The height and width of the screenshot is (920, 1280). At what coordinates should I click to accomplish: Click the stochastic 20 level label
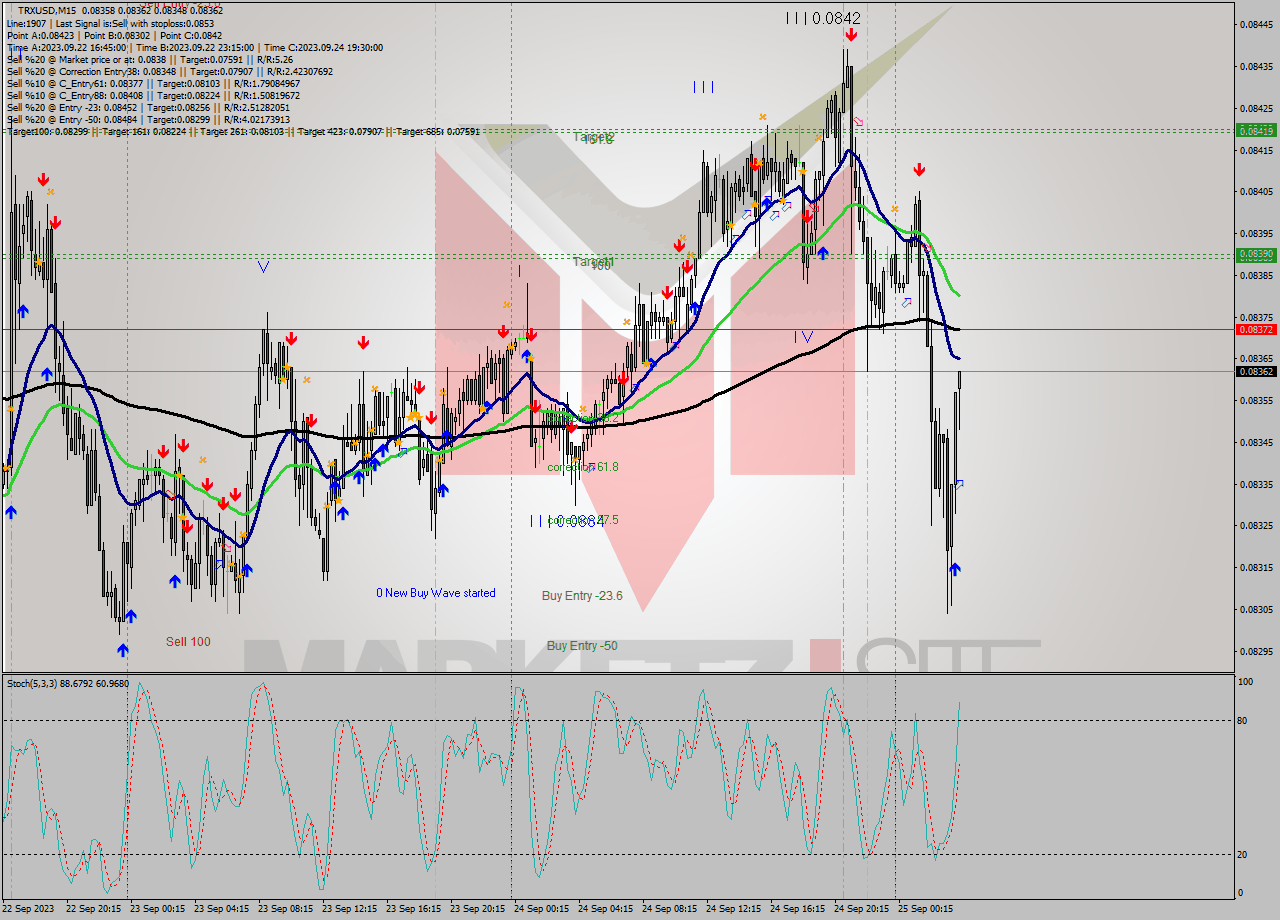(x=1244, y=854)
